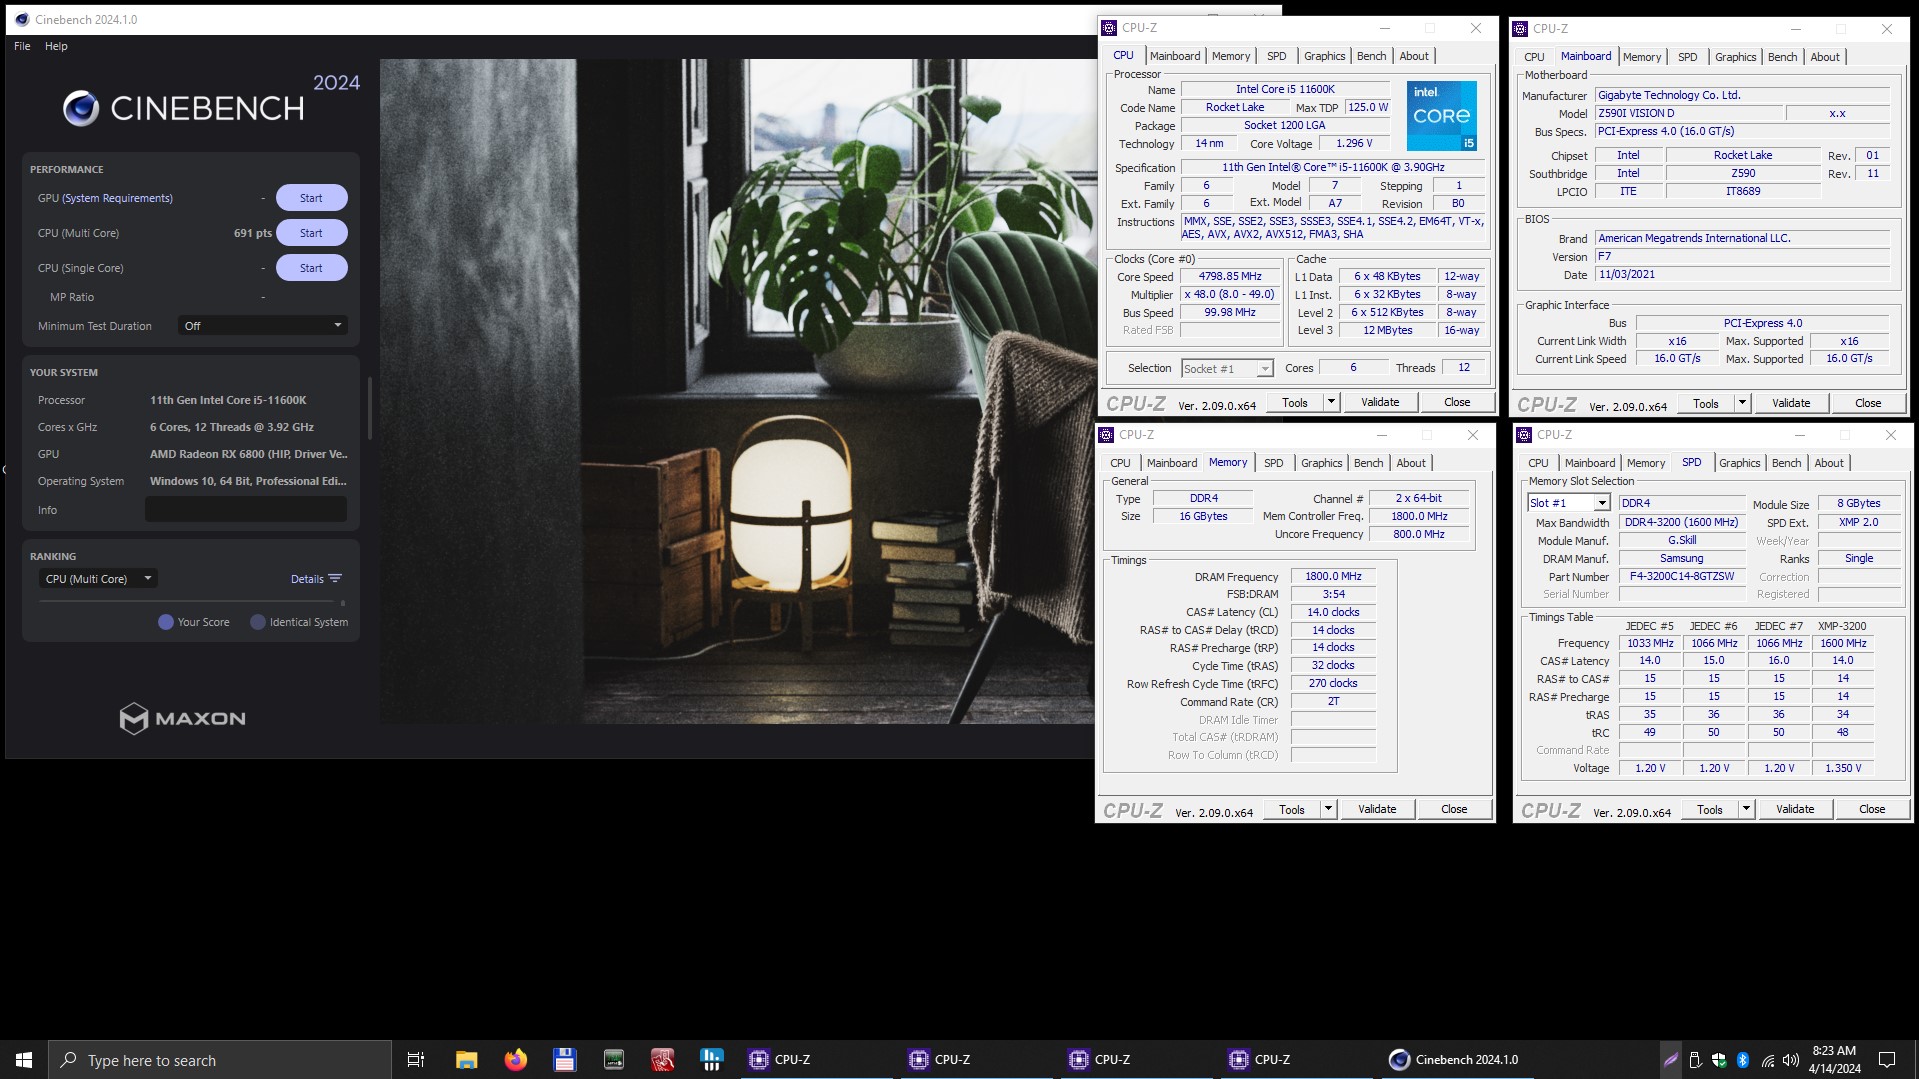Open Windows Security from the tray
The width and height of the screenshot is (1919, 1079).
[x=1719, y=1060]
